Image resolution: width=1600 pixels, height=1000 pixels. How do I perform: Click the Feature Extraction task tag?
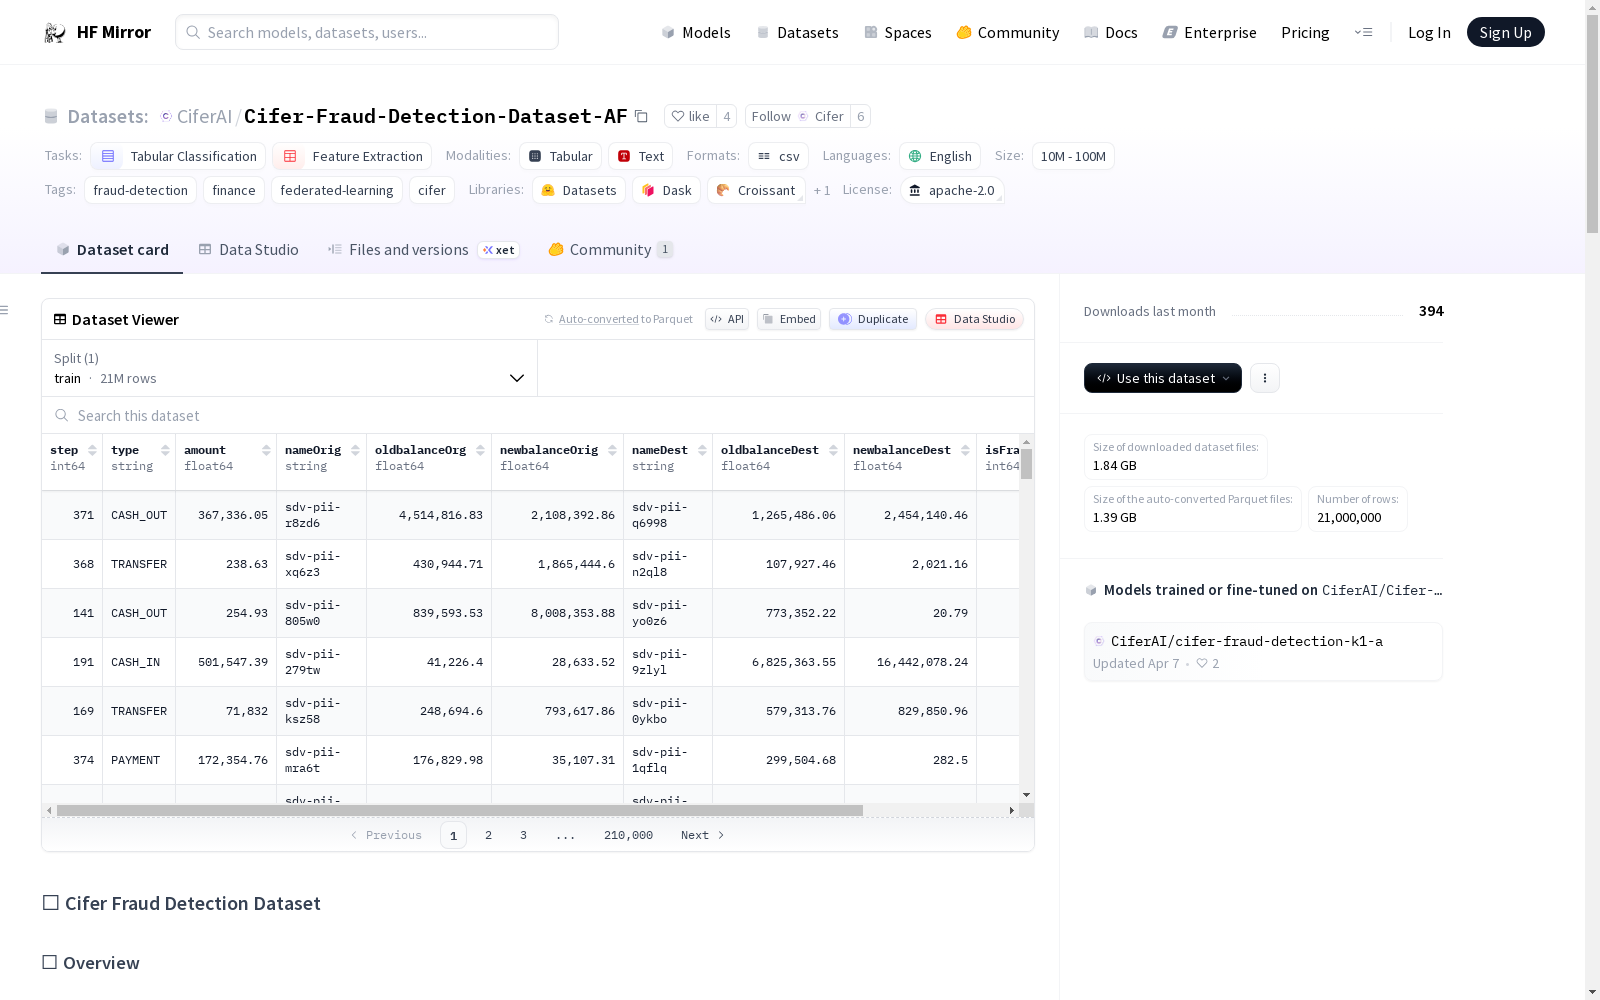[x=352, y=156]
